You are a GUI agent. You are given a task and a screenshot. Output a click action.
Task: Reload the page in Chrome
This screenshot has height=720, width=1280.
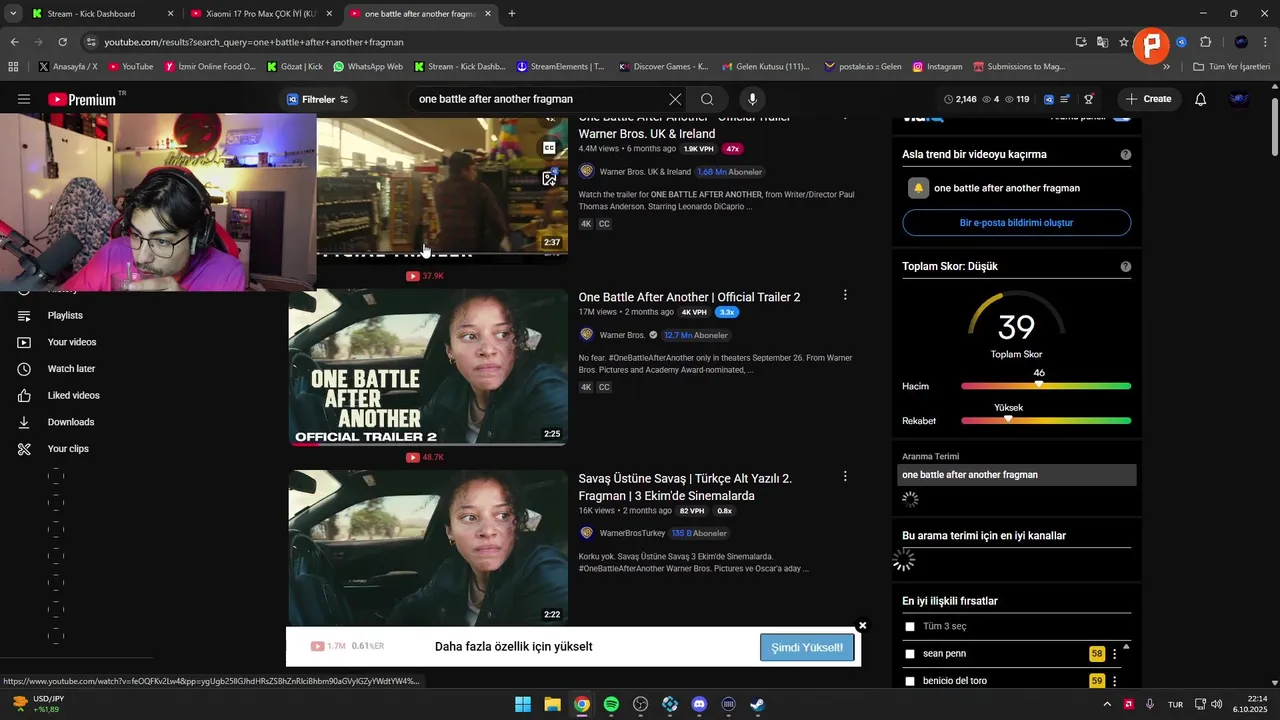[62, 42]
